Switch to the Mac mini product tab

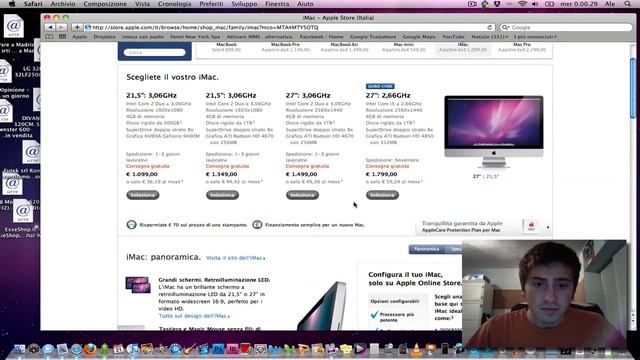click(404, 47)
